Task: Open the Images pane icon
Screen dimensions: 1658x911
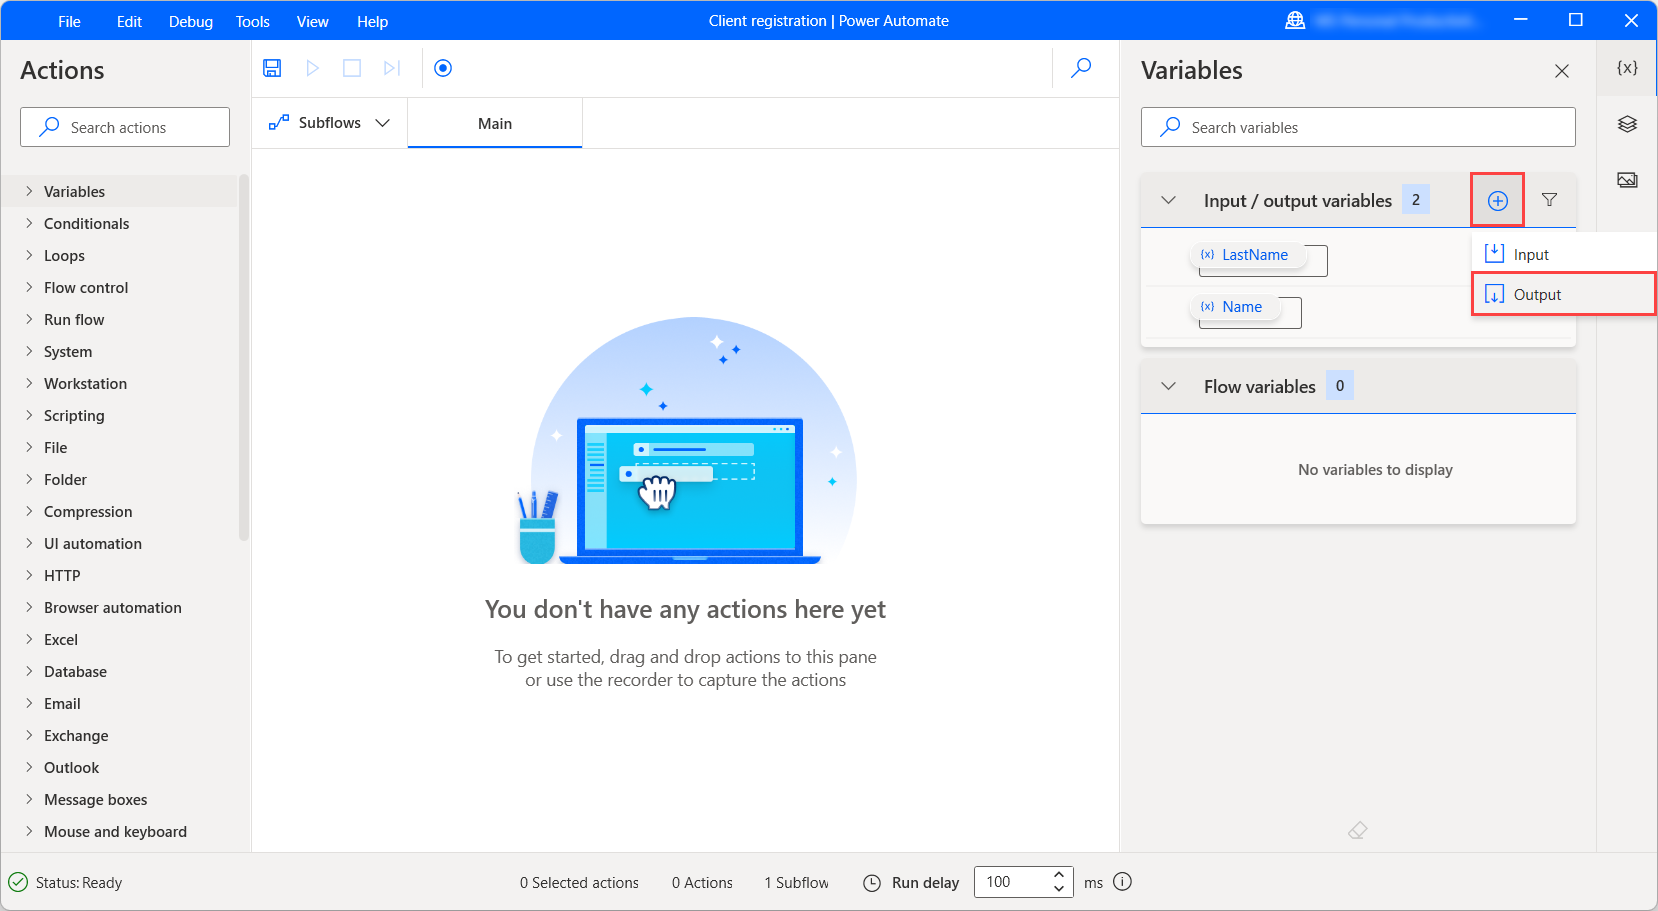Action: pos(1627,179)
